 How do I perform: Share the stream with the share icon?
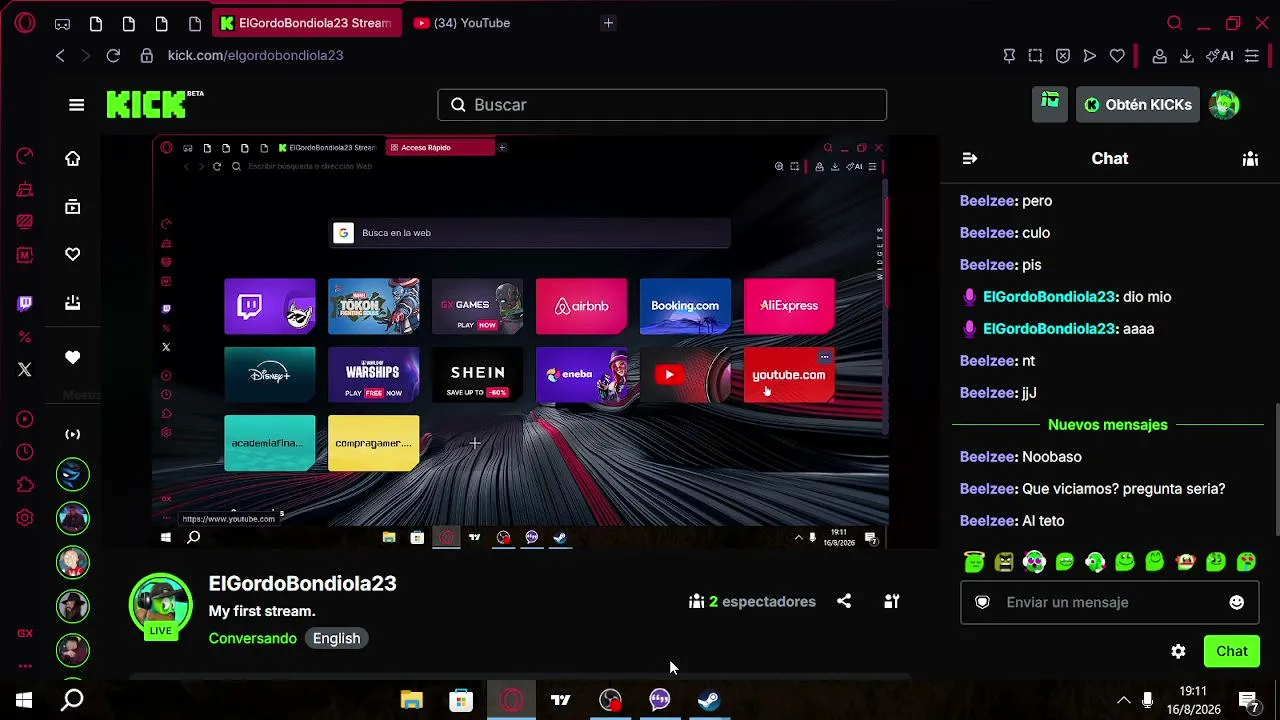coord(844,601)
